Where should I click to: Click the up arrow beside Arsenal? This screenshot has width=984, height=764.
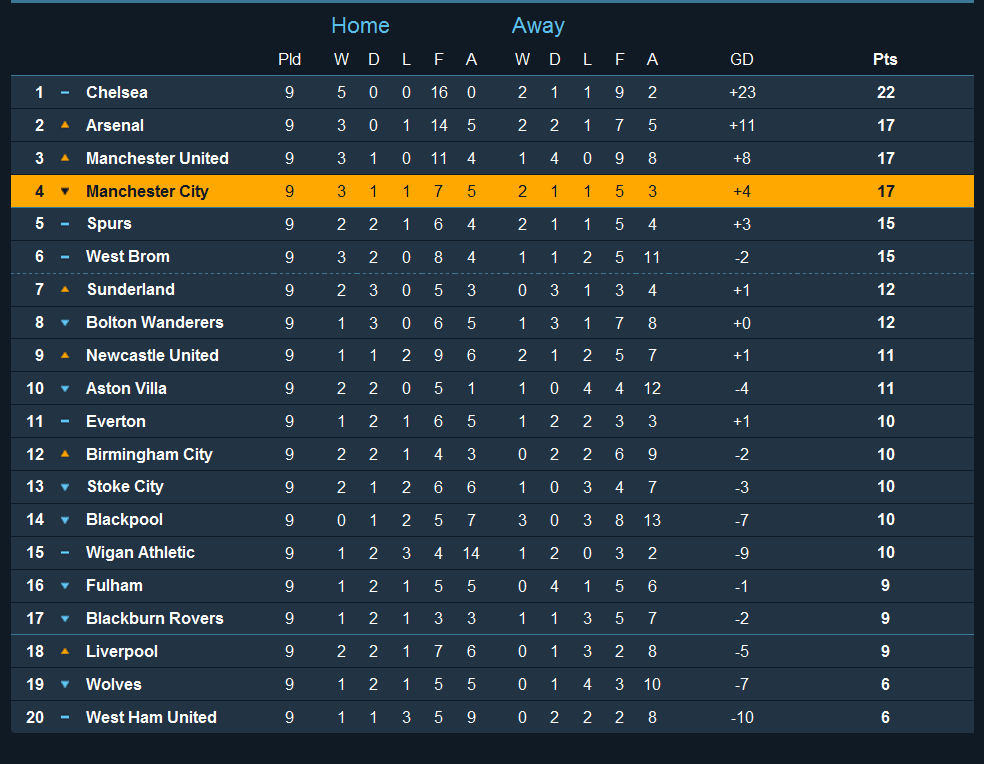[65, 125]
